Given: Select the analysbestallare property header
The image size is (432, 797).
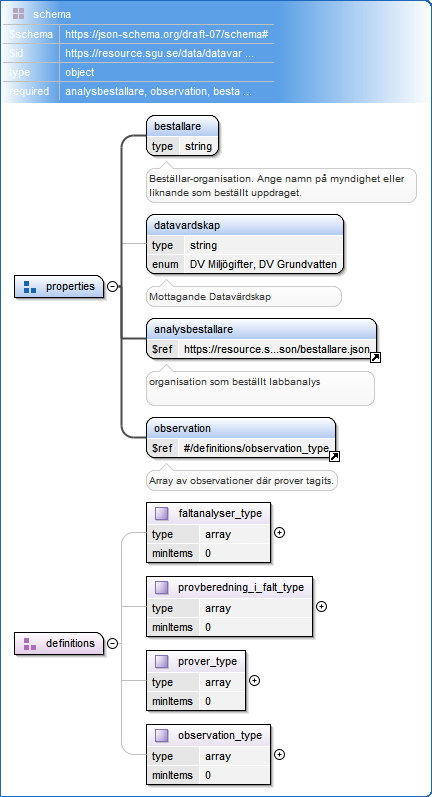Looking at the screenshot, I should pyautogui.click(x=261, y=329).
